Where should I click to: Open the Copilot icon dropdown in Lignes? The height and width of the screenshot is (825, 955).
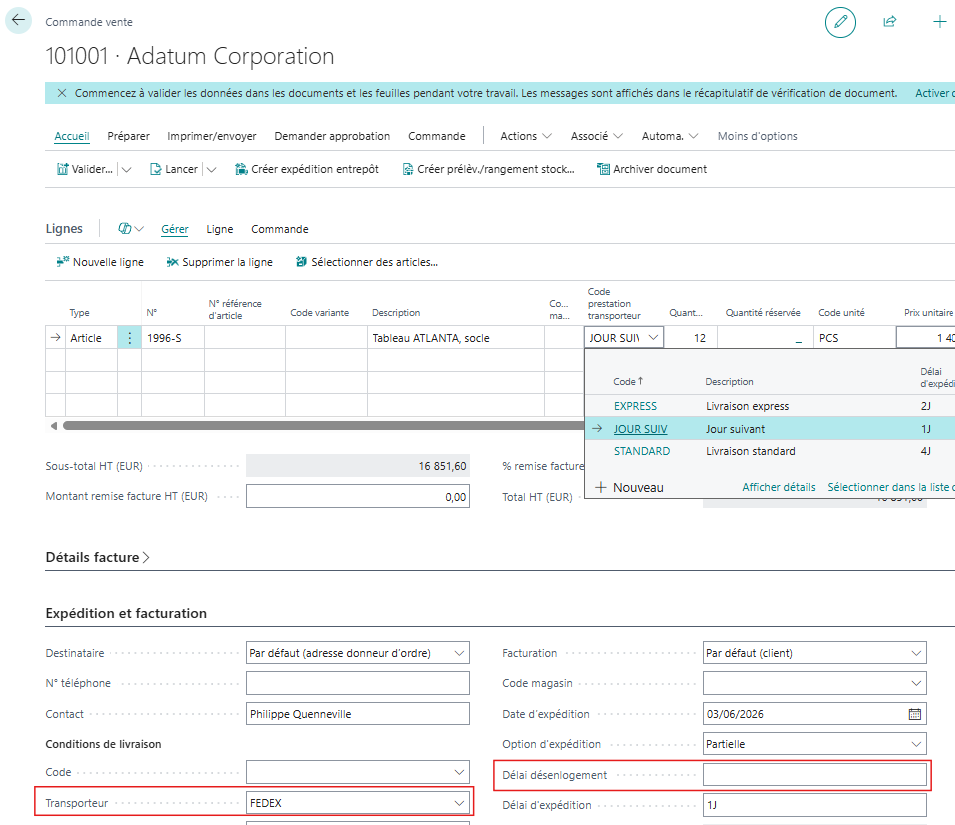[130, 229]
